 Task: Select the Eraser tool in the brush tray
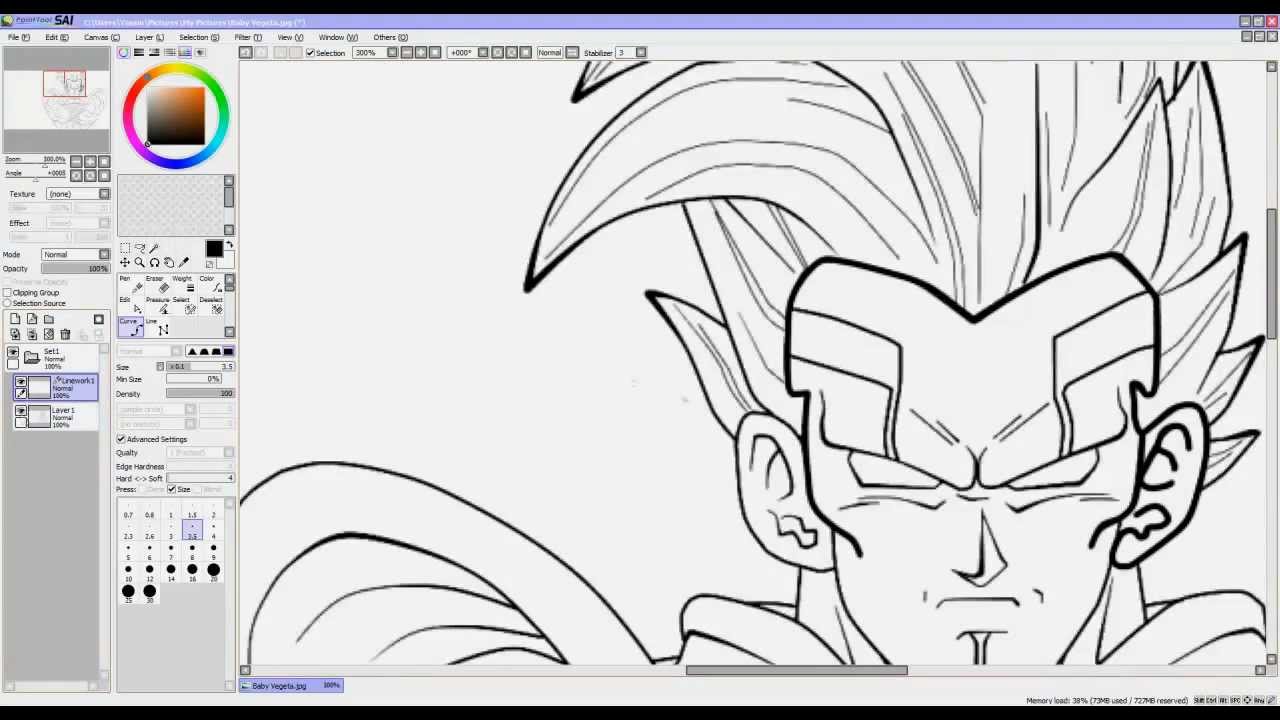[x=157, y=286]
